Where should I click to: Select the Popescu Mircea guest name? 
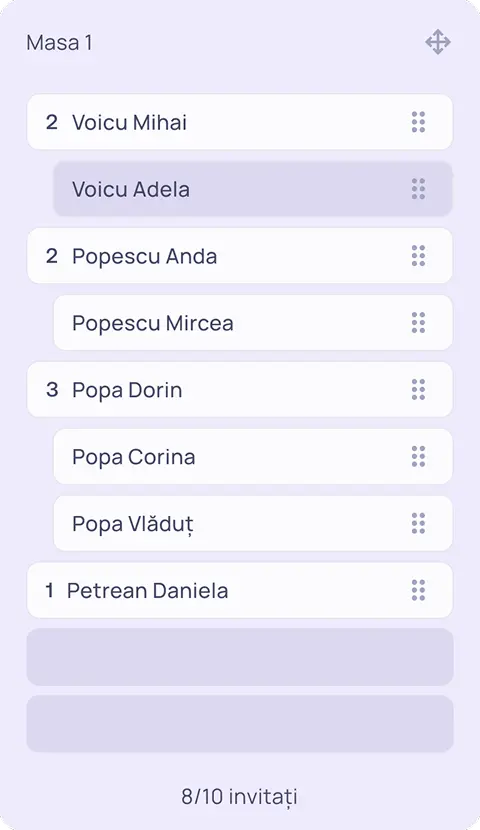tap(152, 323)
